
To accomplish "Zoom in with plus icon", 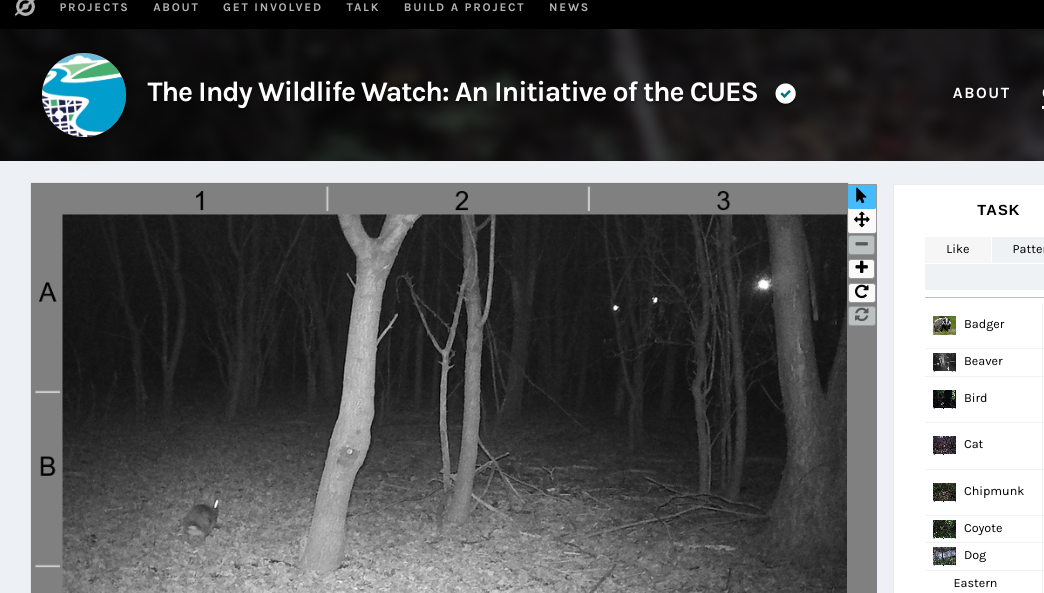I will (x=862, y=268).
